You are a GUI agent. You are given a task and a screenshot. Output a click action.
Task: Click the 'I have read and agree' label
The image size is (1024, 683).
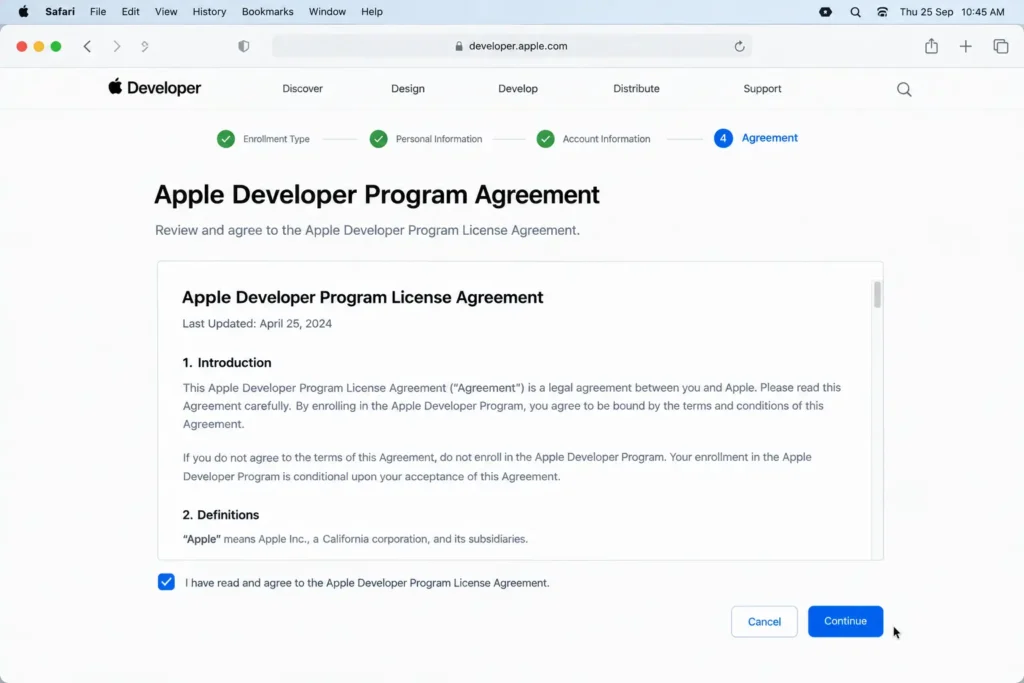pyautogui.click(x=367, y=583)
